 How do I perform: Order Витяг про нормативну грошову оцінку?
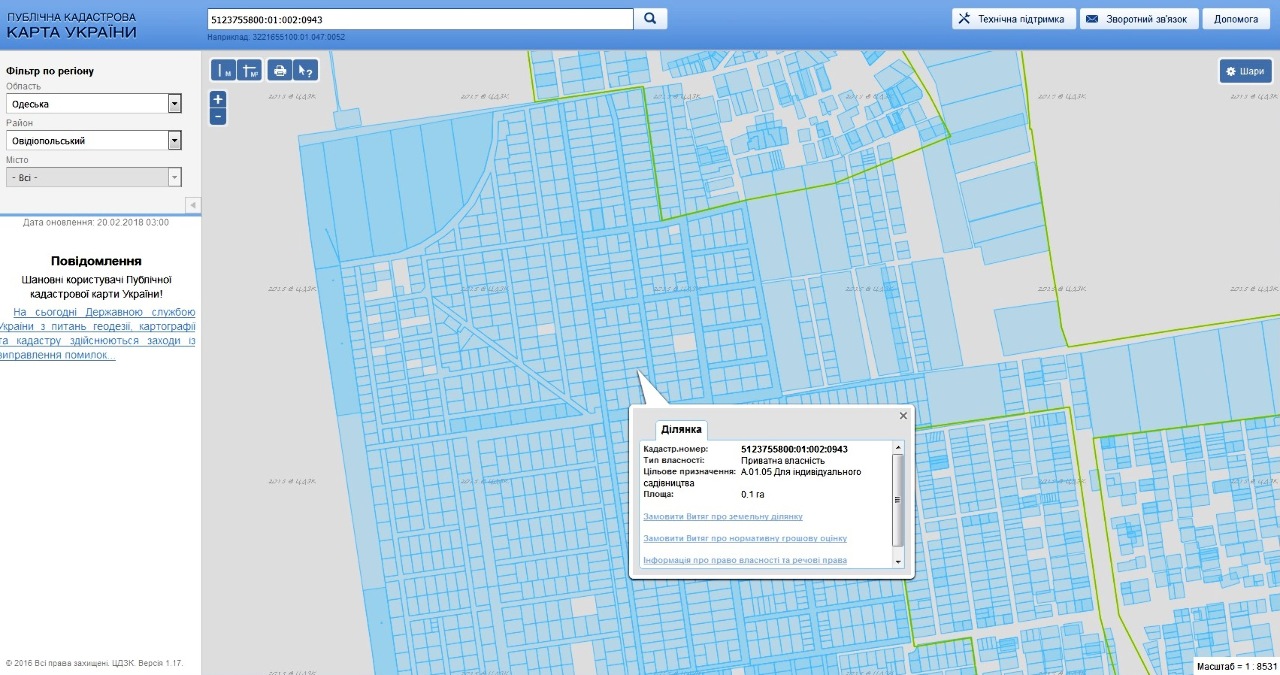tap(745, 538)
